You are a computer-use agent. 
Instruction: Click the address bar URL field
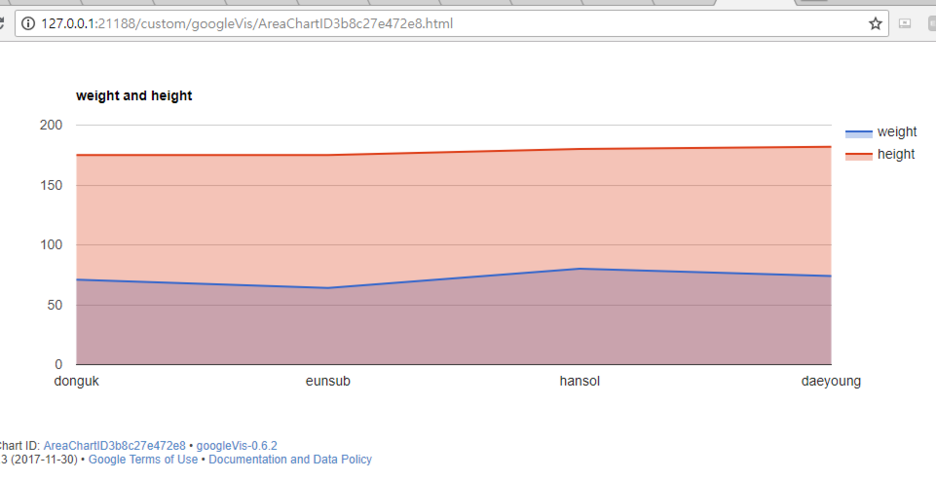[x=451, y=23]
